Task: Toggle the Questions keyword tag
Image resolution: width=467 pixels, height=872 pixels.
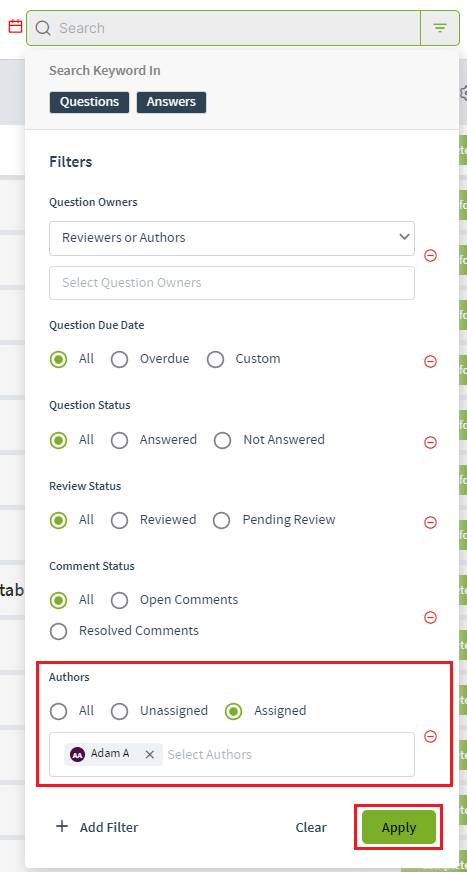Action: tap(90, 102)
